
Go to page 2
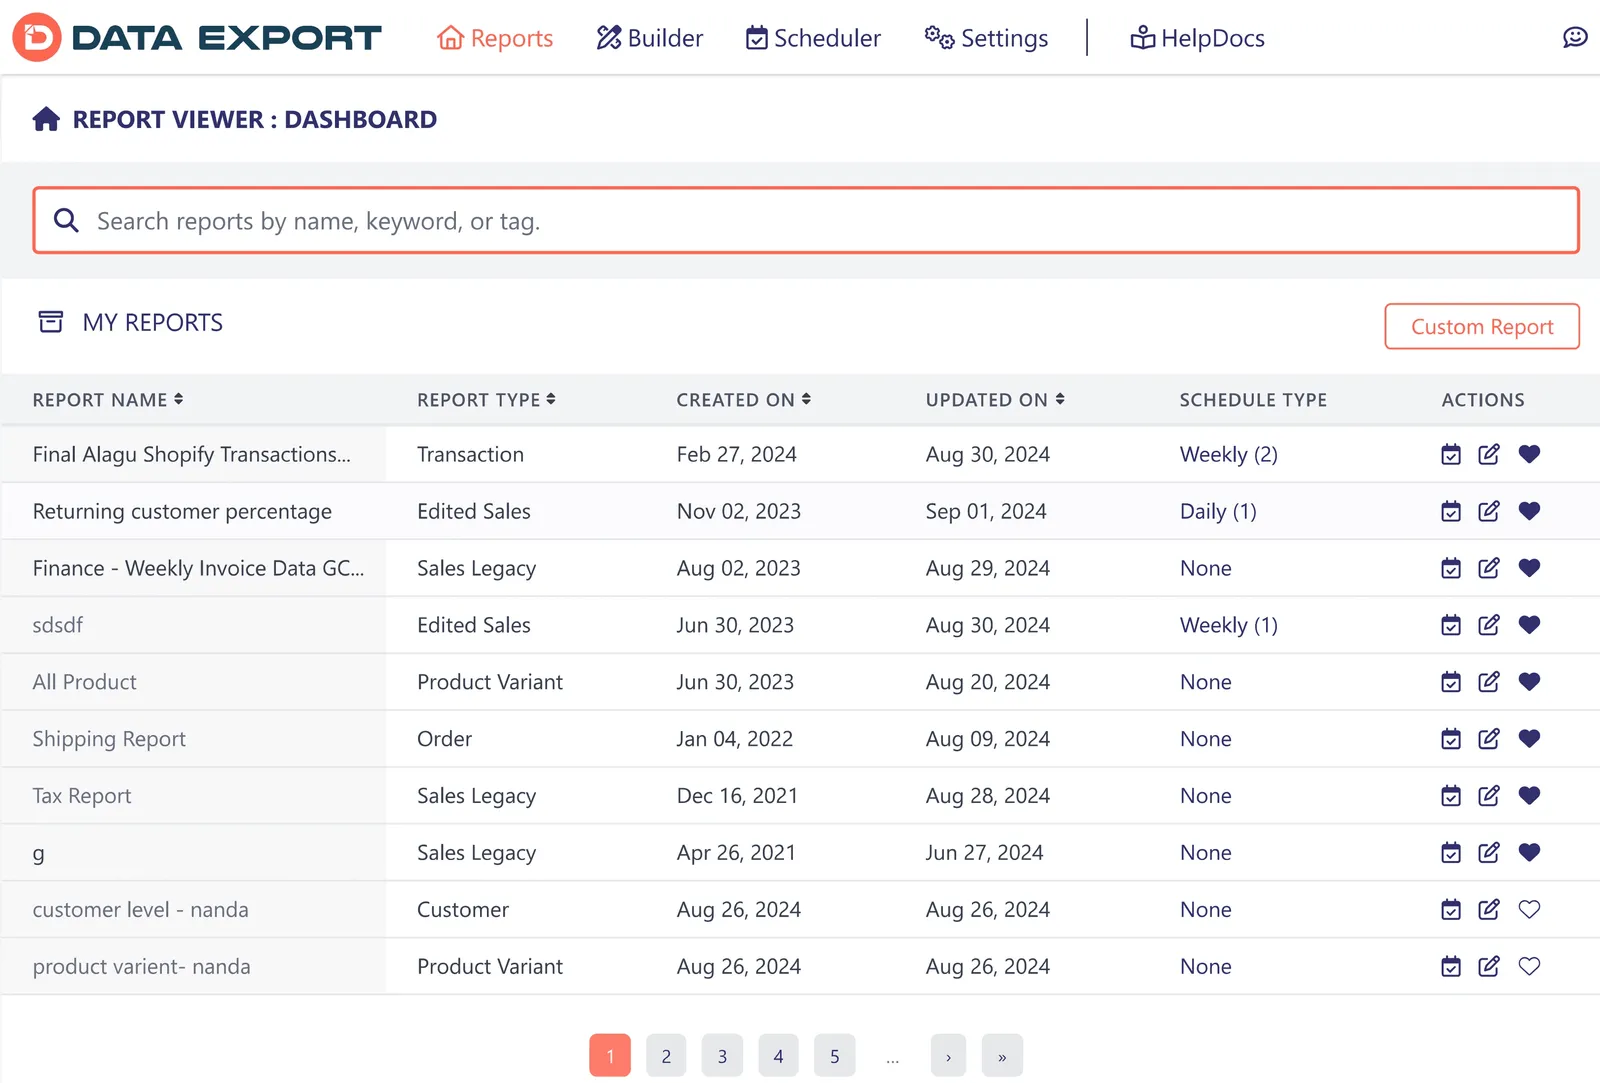click(666, 1056)
